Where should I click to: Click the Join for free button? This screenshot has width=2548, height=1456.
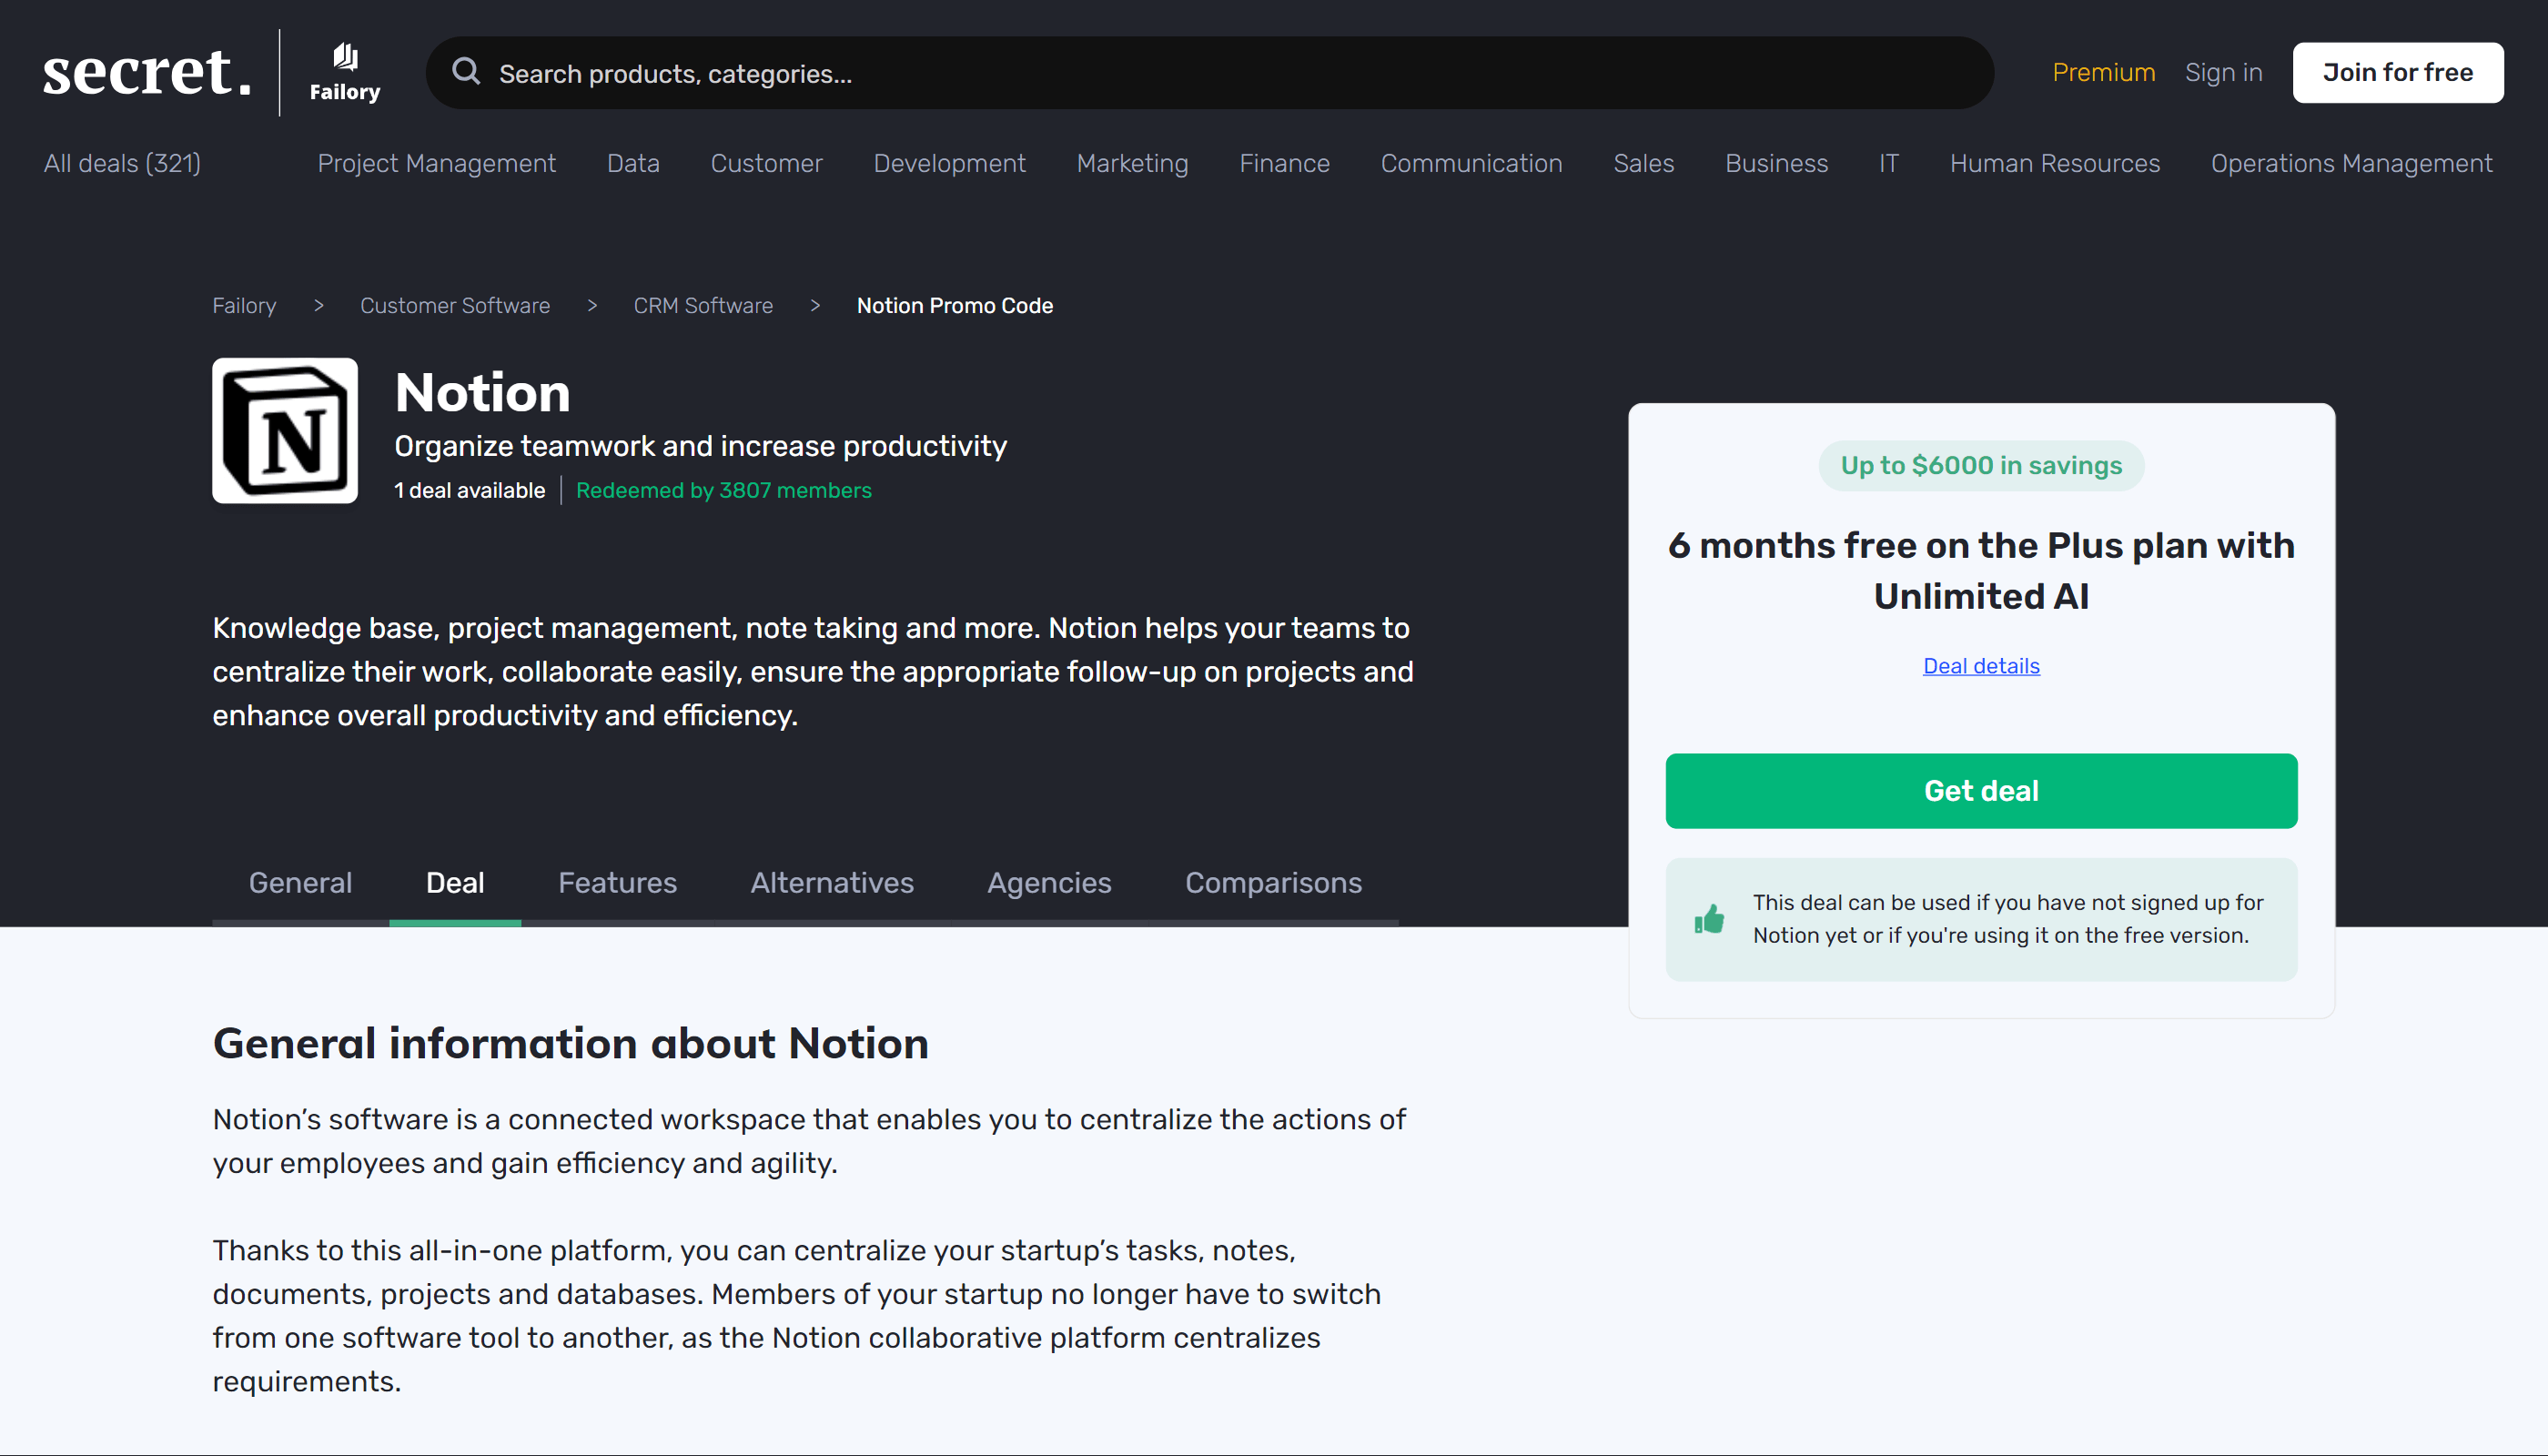point(2398,72)
